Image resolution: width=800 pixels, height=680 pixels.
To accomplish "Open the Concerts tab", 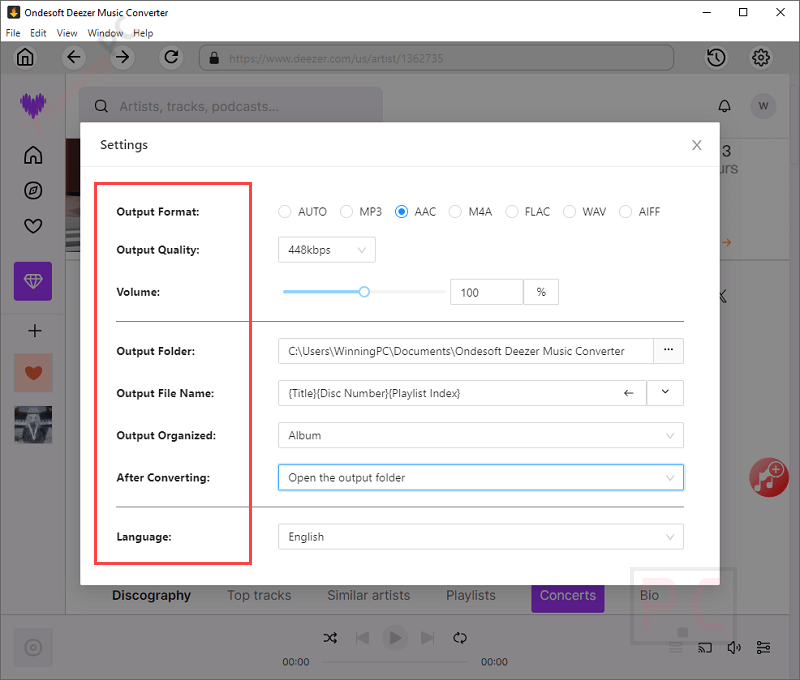I will [x=568, y=597].
